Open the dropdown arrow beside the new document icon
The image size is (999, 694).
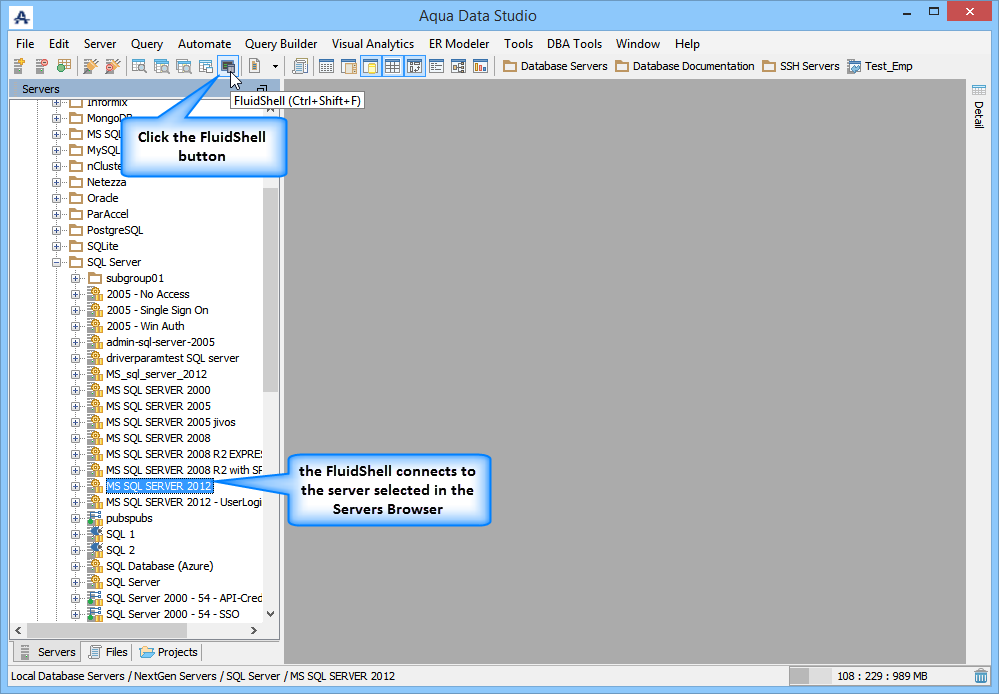[x=275, y=66]
